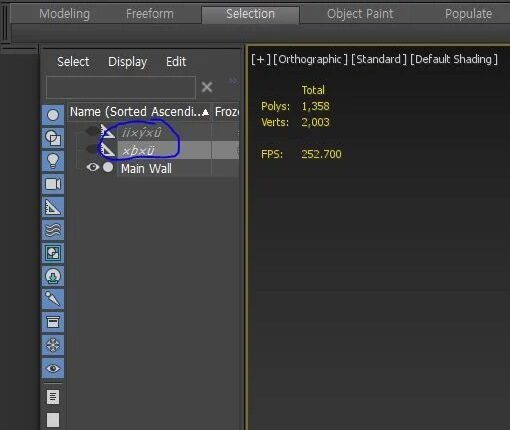Toggle Display Groups filter icon
Image resolution: width=510 pixels, height=430 pixels.
point(53,253)
